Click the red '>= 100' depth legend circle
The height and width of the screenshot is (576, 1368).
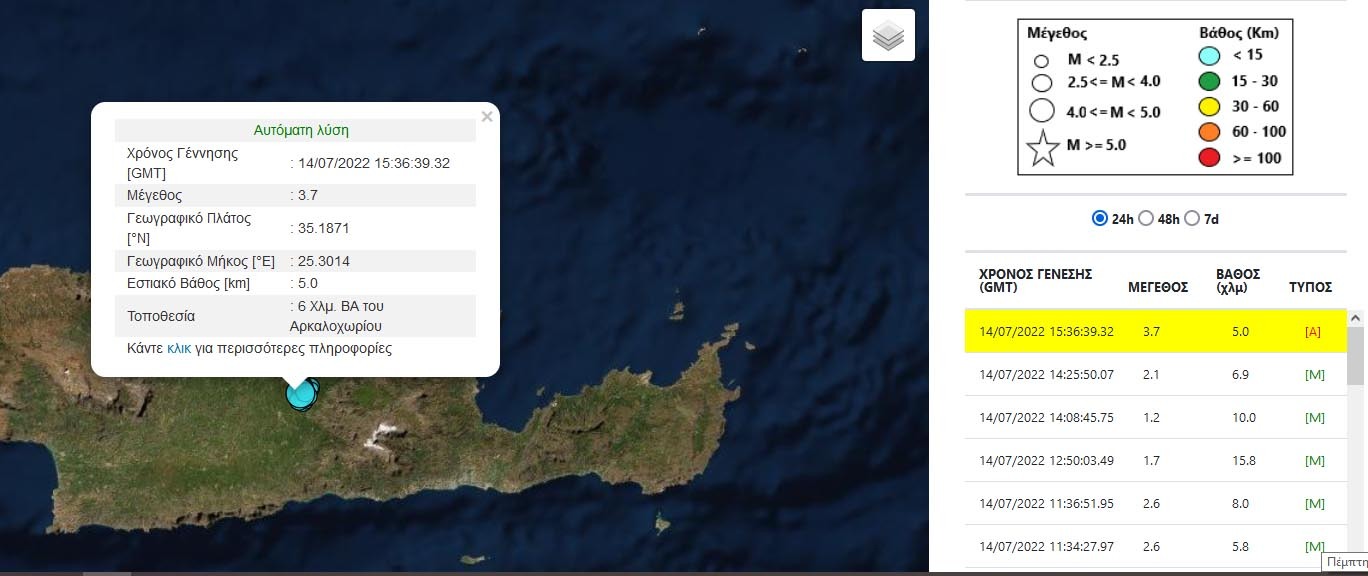click(1209, 157)
